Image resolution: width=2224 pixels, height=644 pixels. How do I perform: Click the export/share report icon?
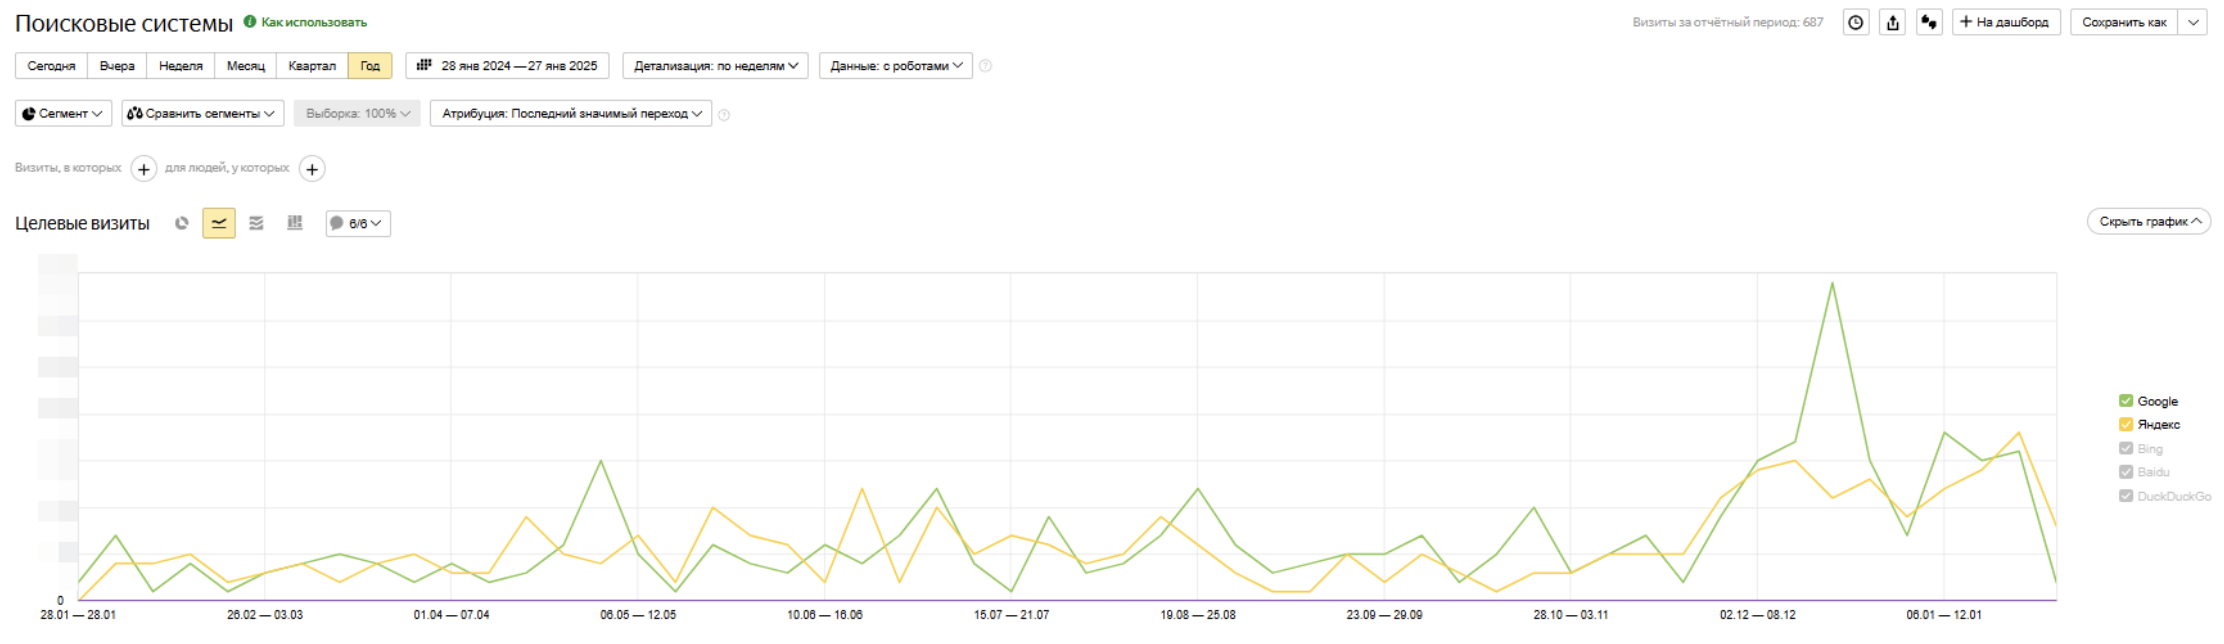click(1892, 22)
